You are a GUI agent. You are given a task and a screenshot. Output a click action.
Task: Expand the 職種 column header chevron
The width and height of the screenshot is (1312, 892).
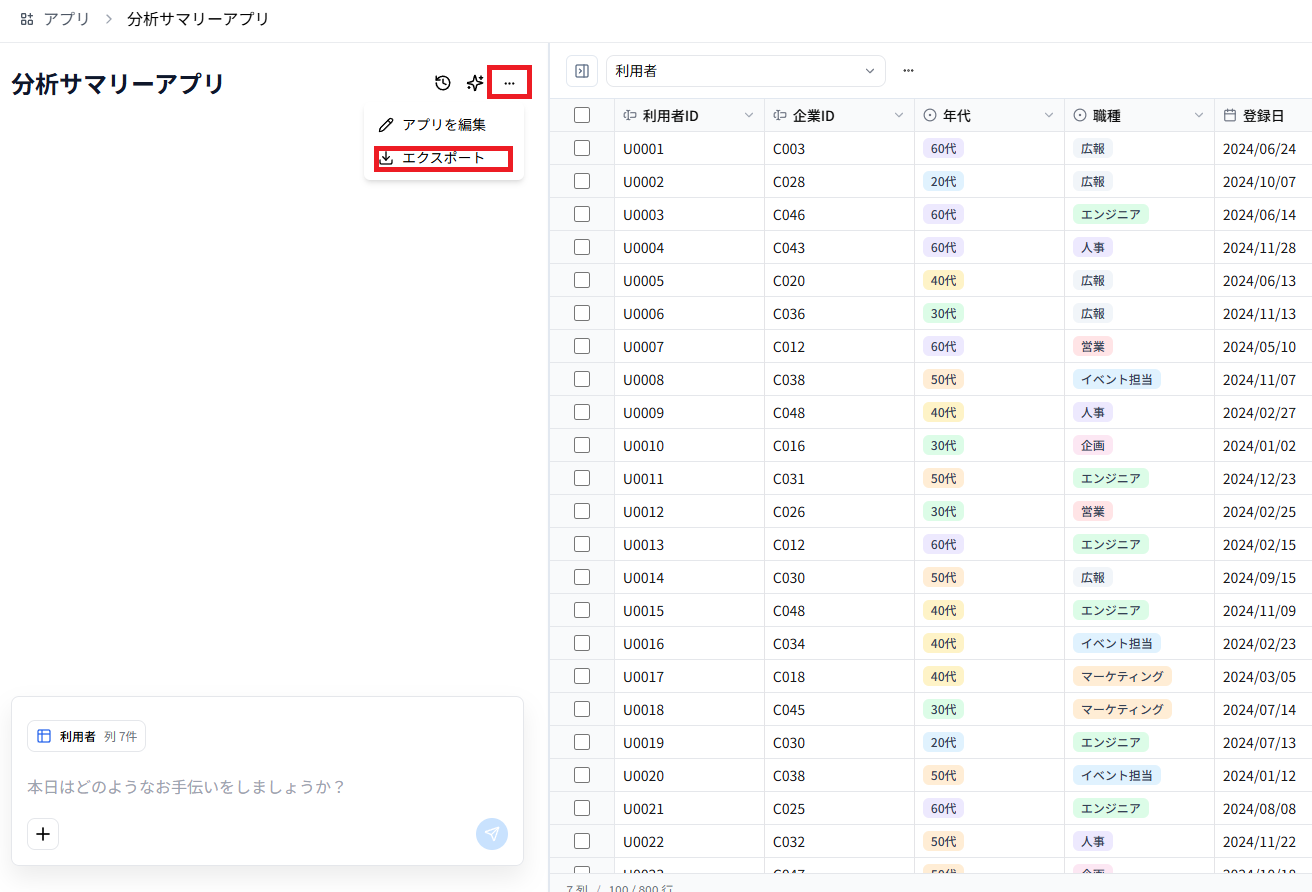[1199, 116]
